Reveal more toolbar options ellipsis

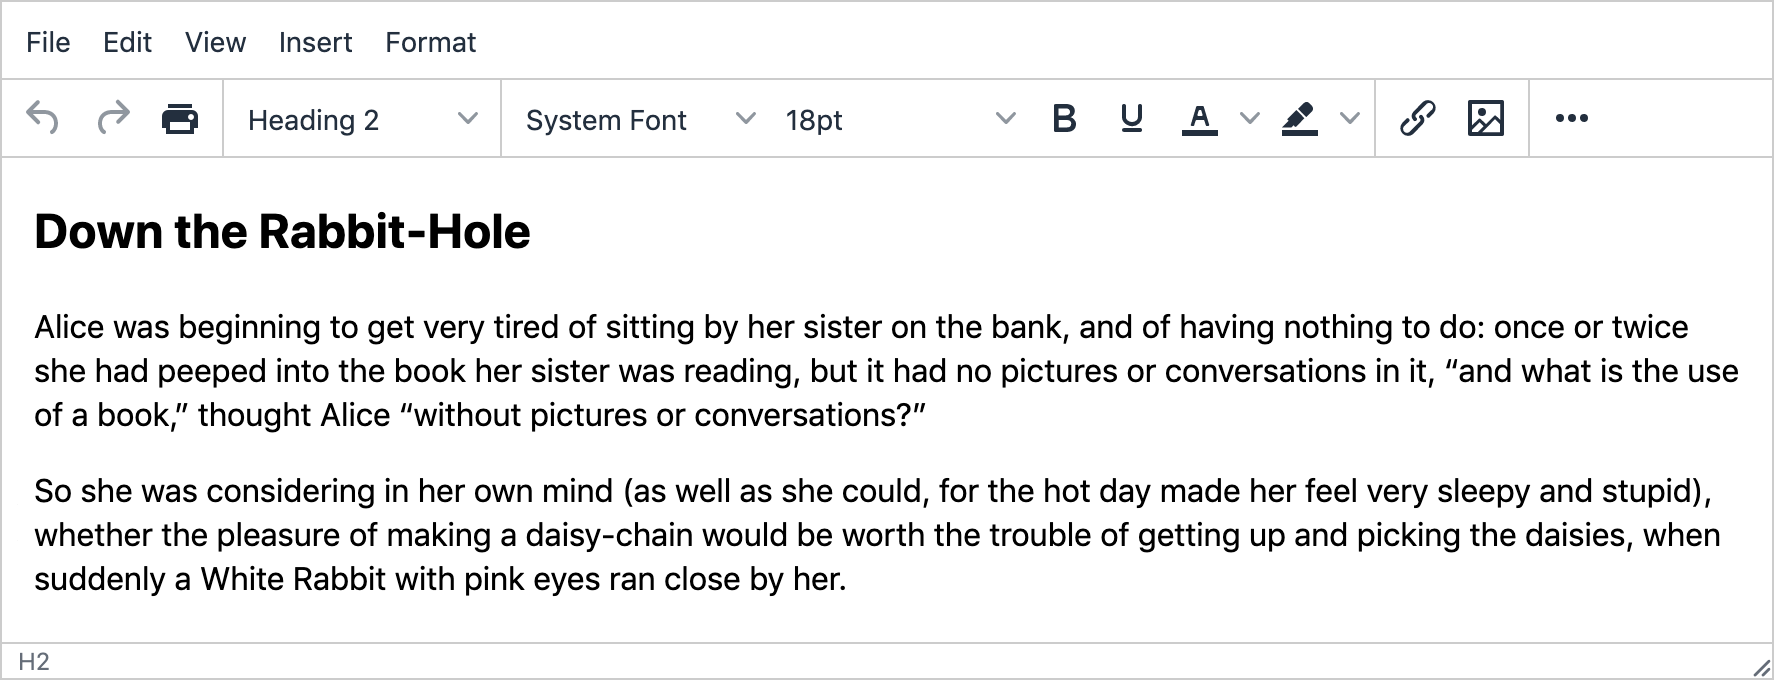1572,118
